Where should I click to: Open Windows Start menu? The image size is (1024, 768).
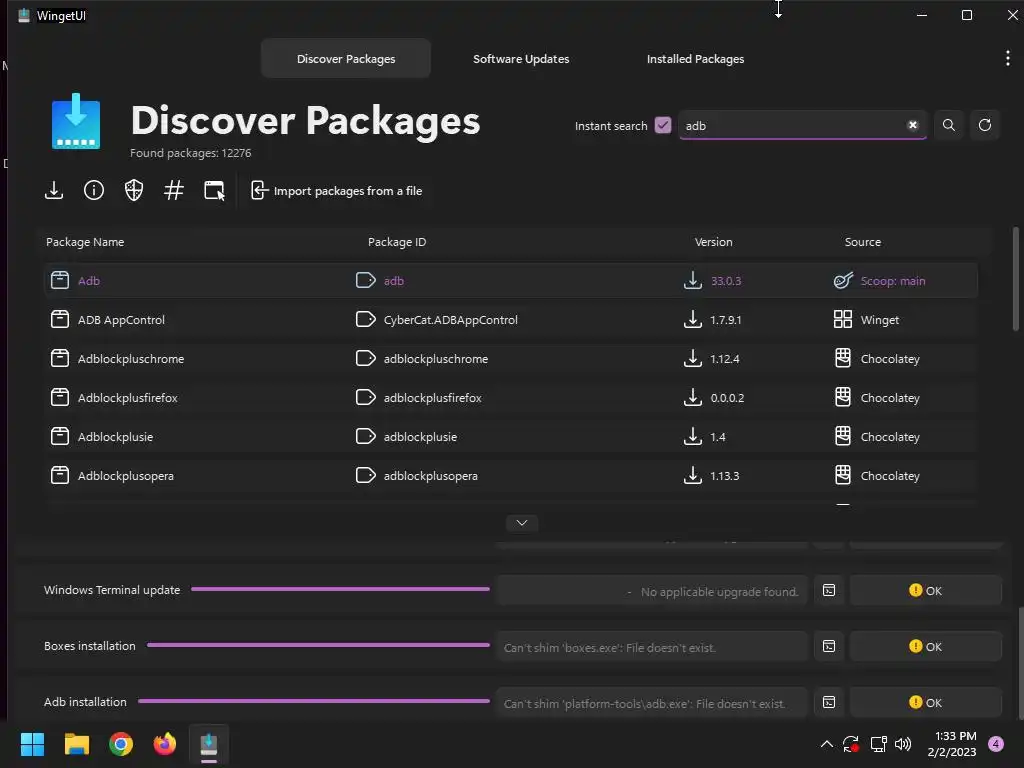(x=32, y=744)
